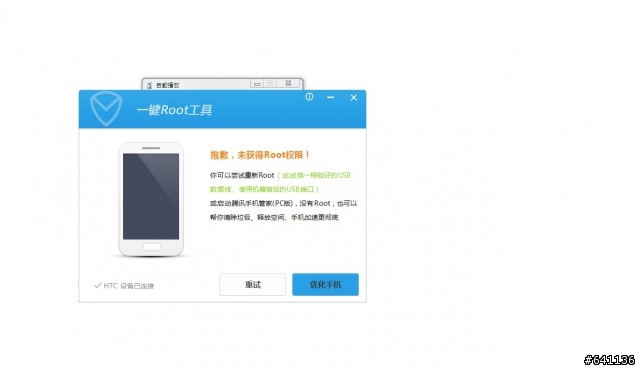Click the phone illustration image
The image size is (640, 368).
pyautogui.click(x=151, y=200)
